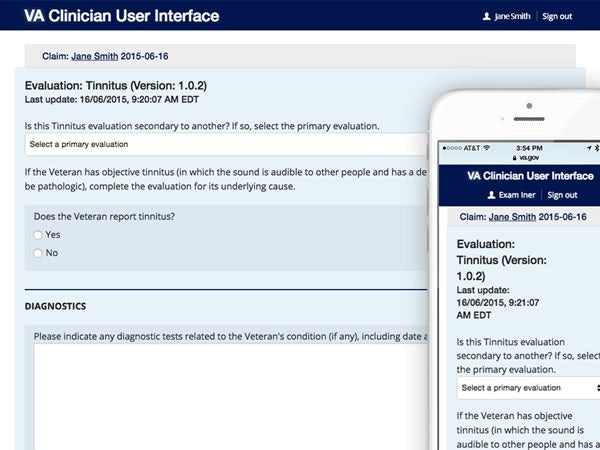Click the user icon beside Jane Smith

486,16
